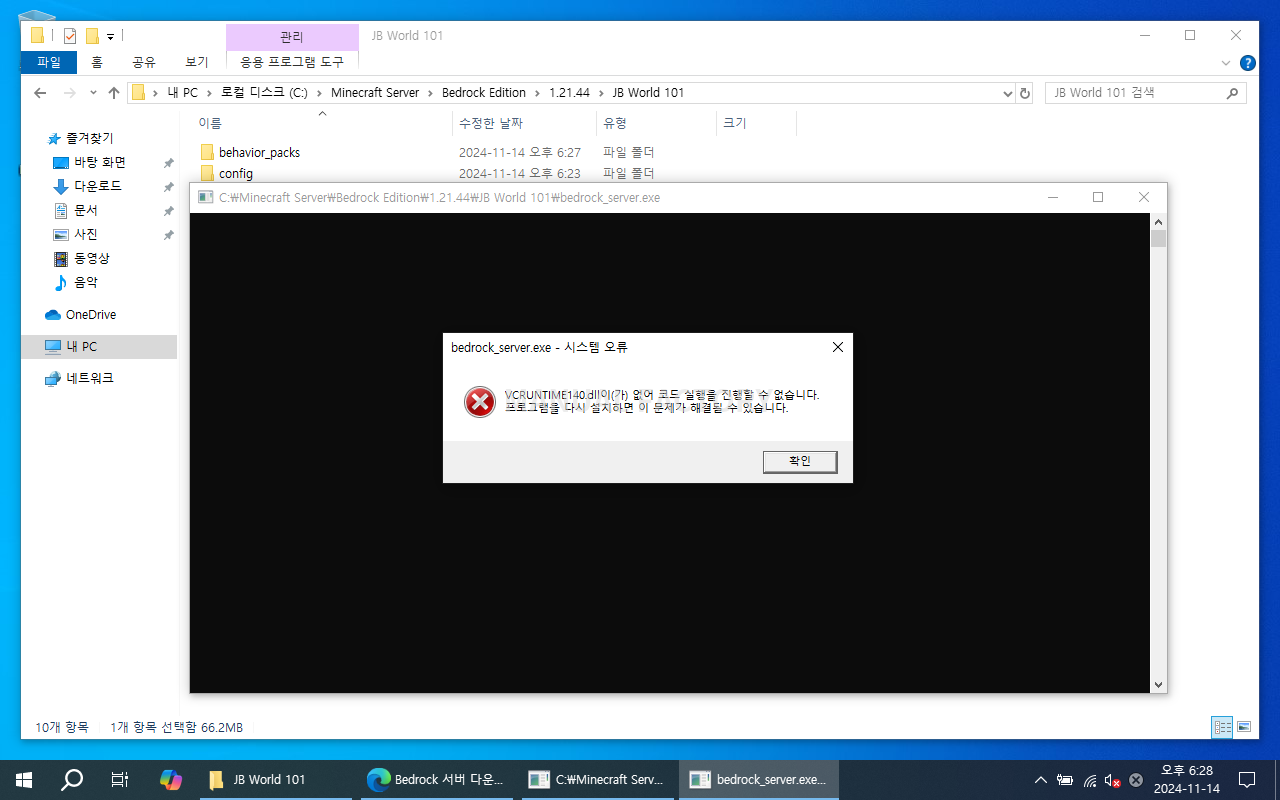Click the Properties quick access icon
This screenshot has height=800, width=1280.
[x=70, y=36]
